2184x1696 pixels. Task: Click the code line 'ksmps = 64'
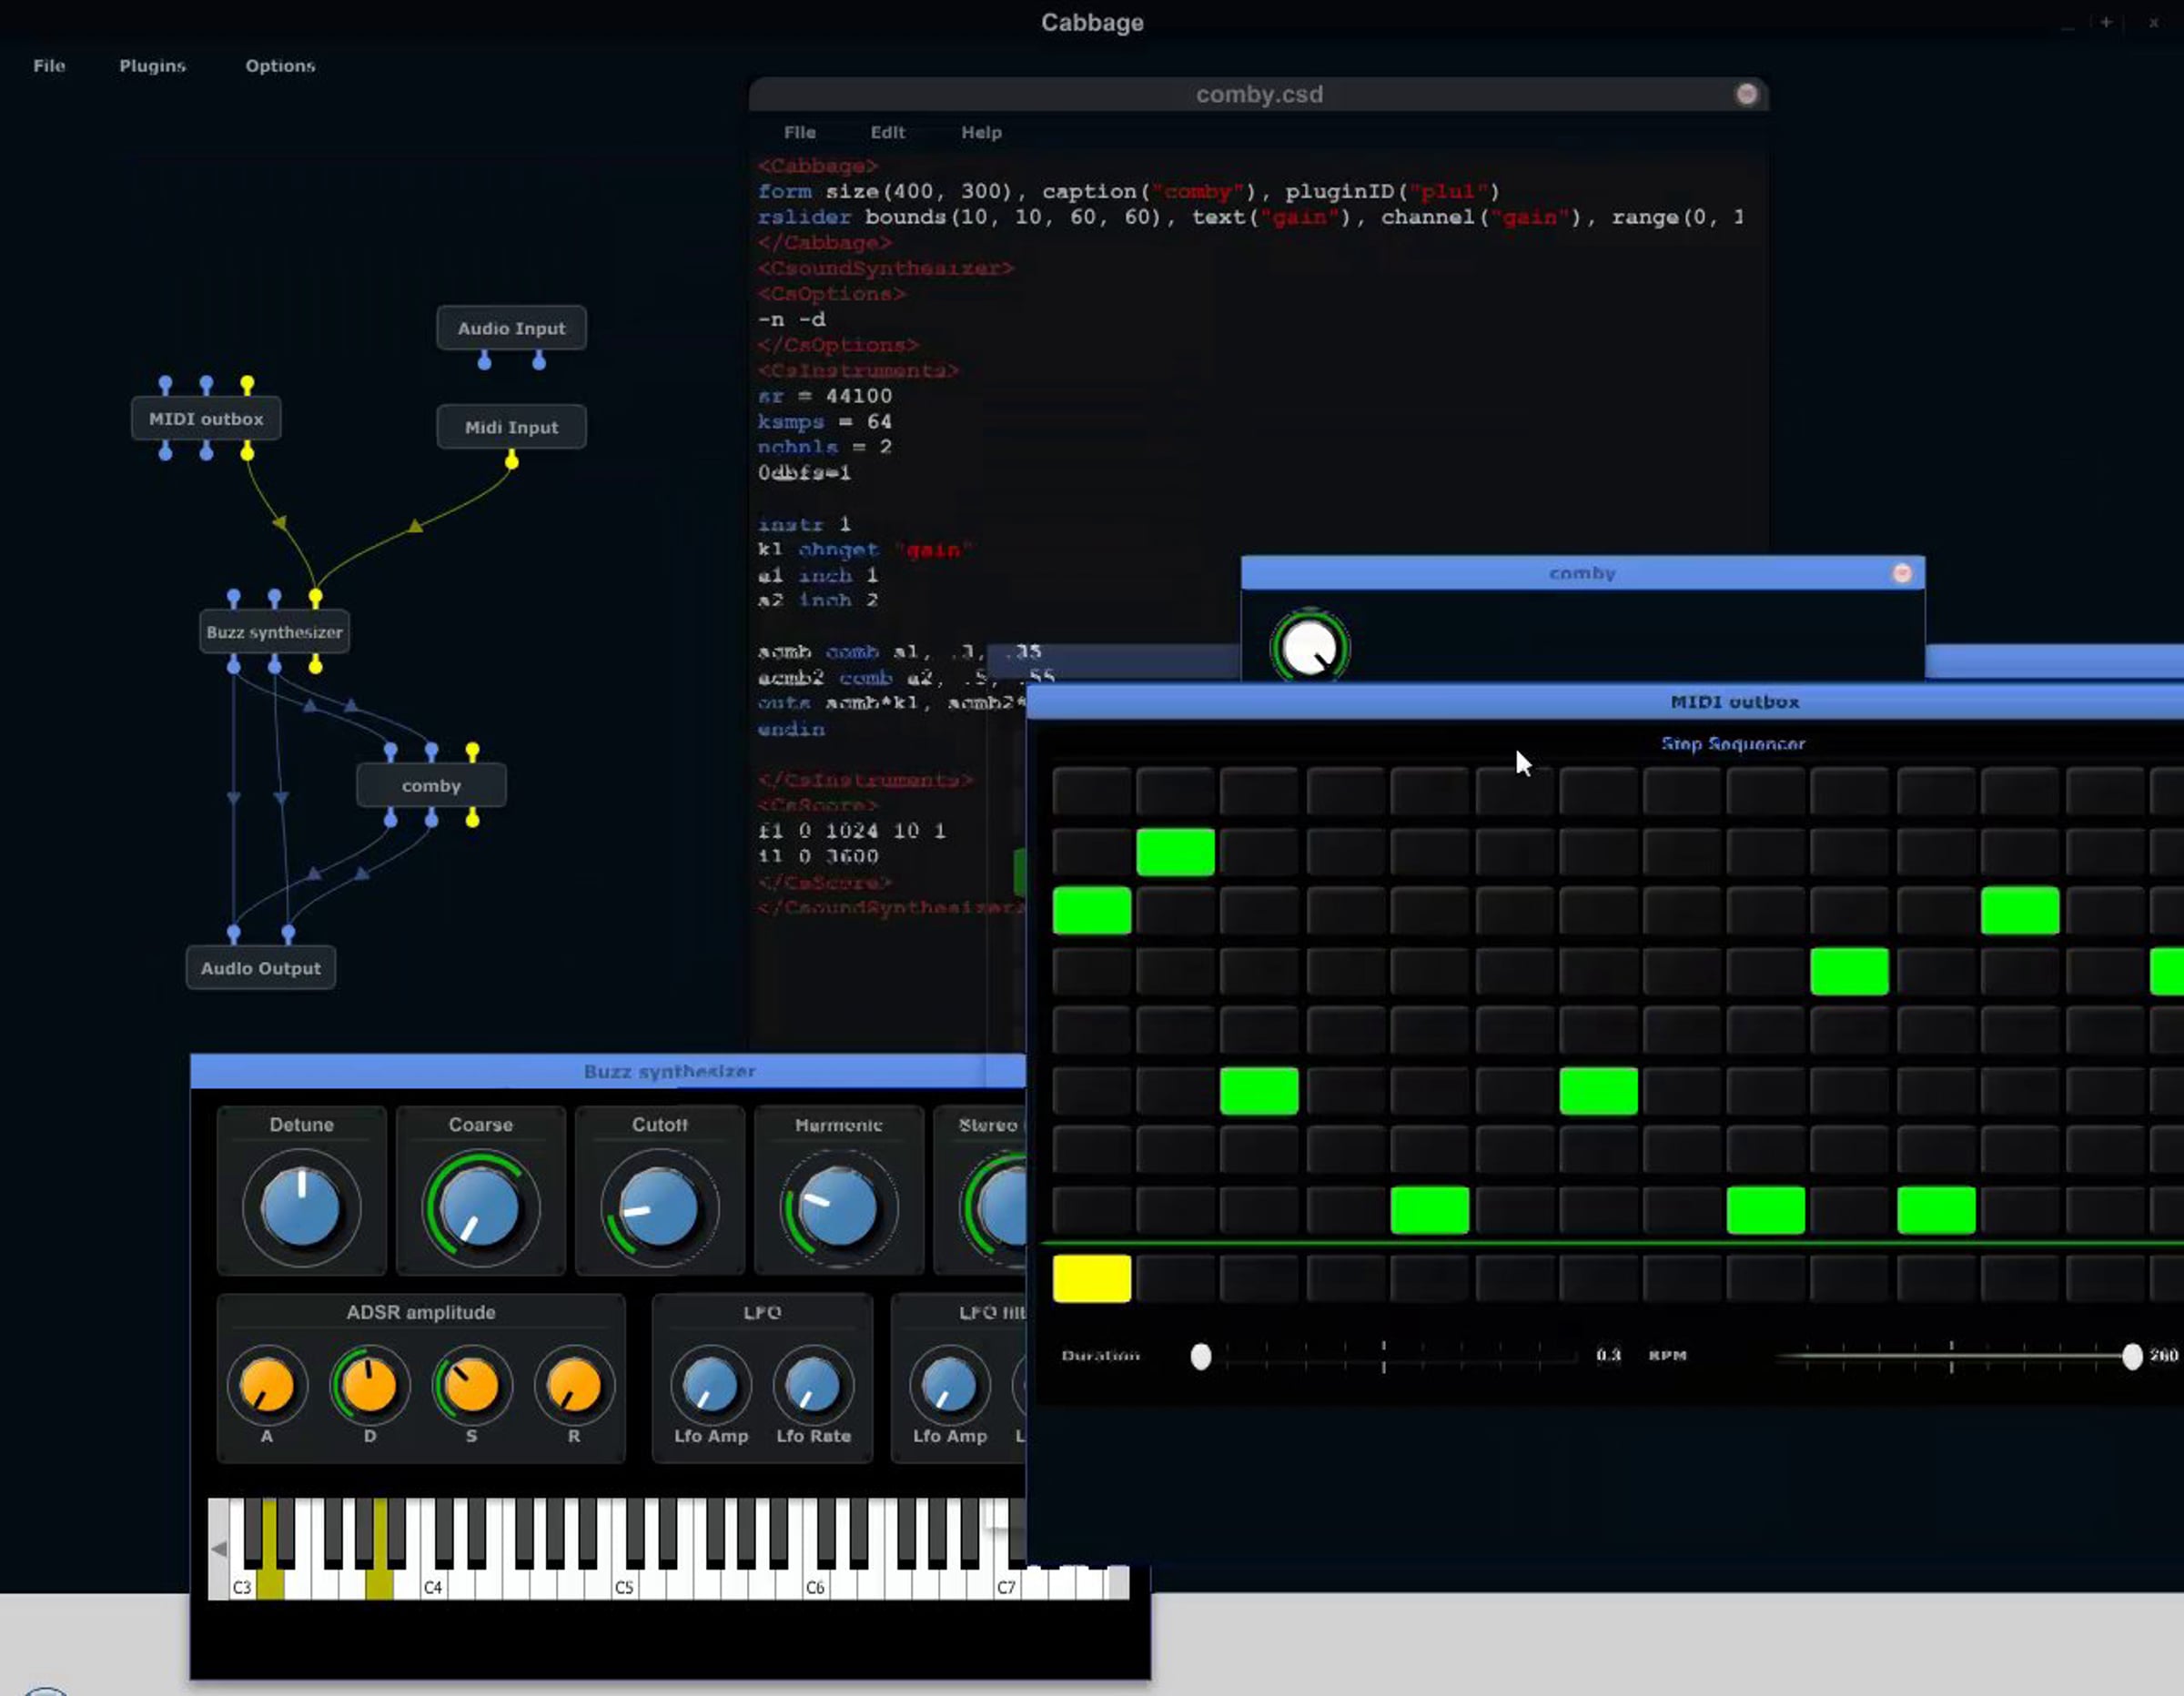point(824,422)
